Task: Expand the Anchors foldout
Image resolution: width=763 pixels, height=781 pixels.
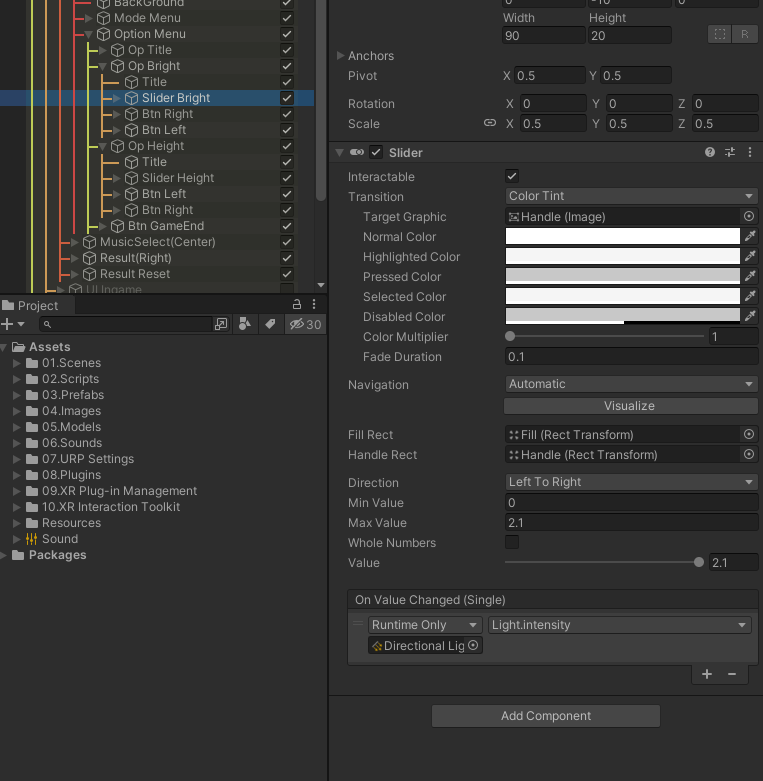Action: click(341, 55)
